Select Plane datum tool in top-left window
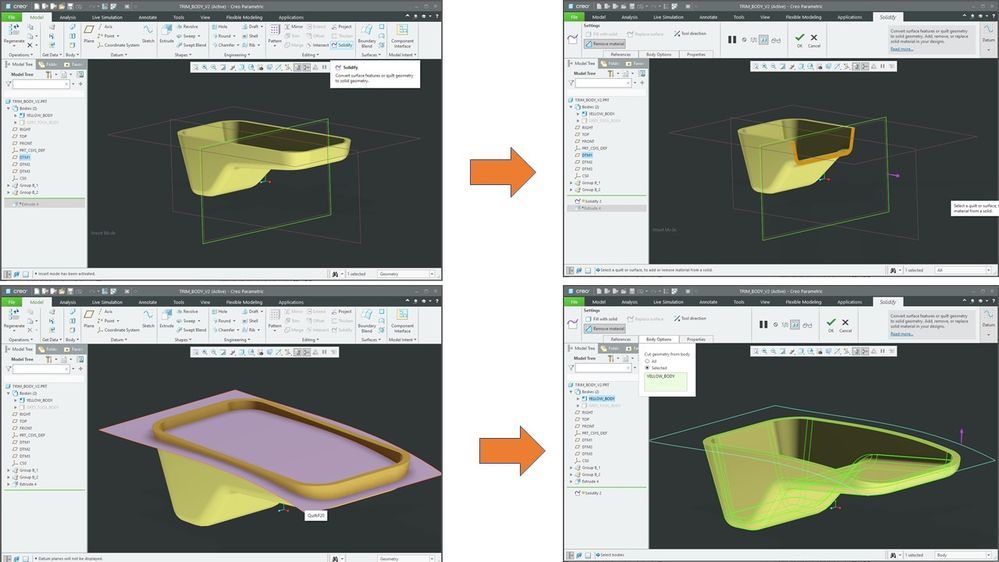Viewport: 999px width, 562px height. click(89, 34)
